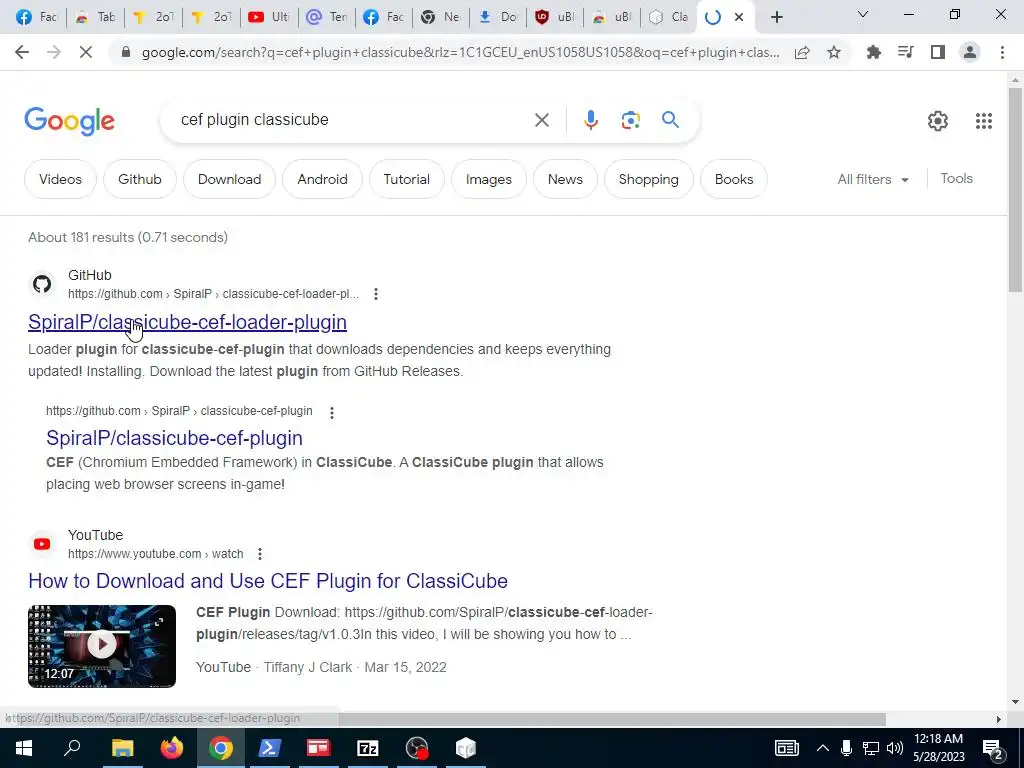Open Chrome's three-dot menu

click(x=1002, y=52)
